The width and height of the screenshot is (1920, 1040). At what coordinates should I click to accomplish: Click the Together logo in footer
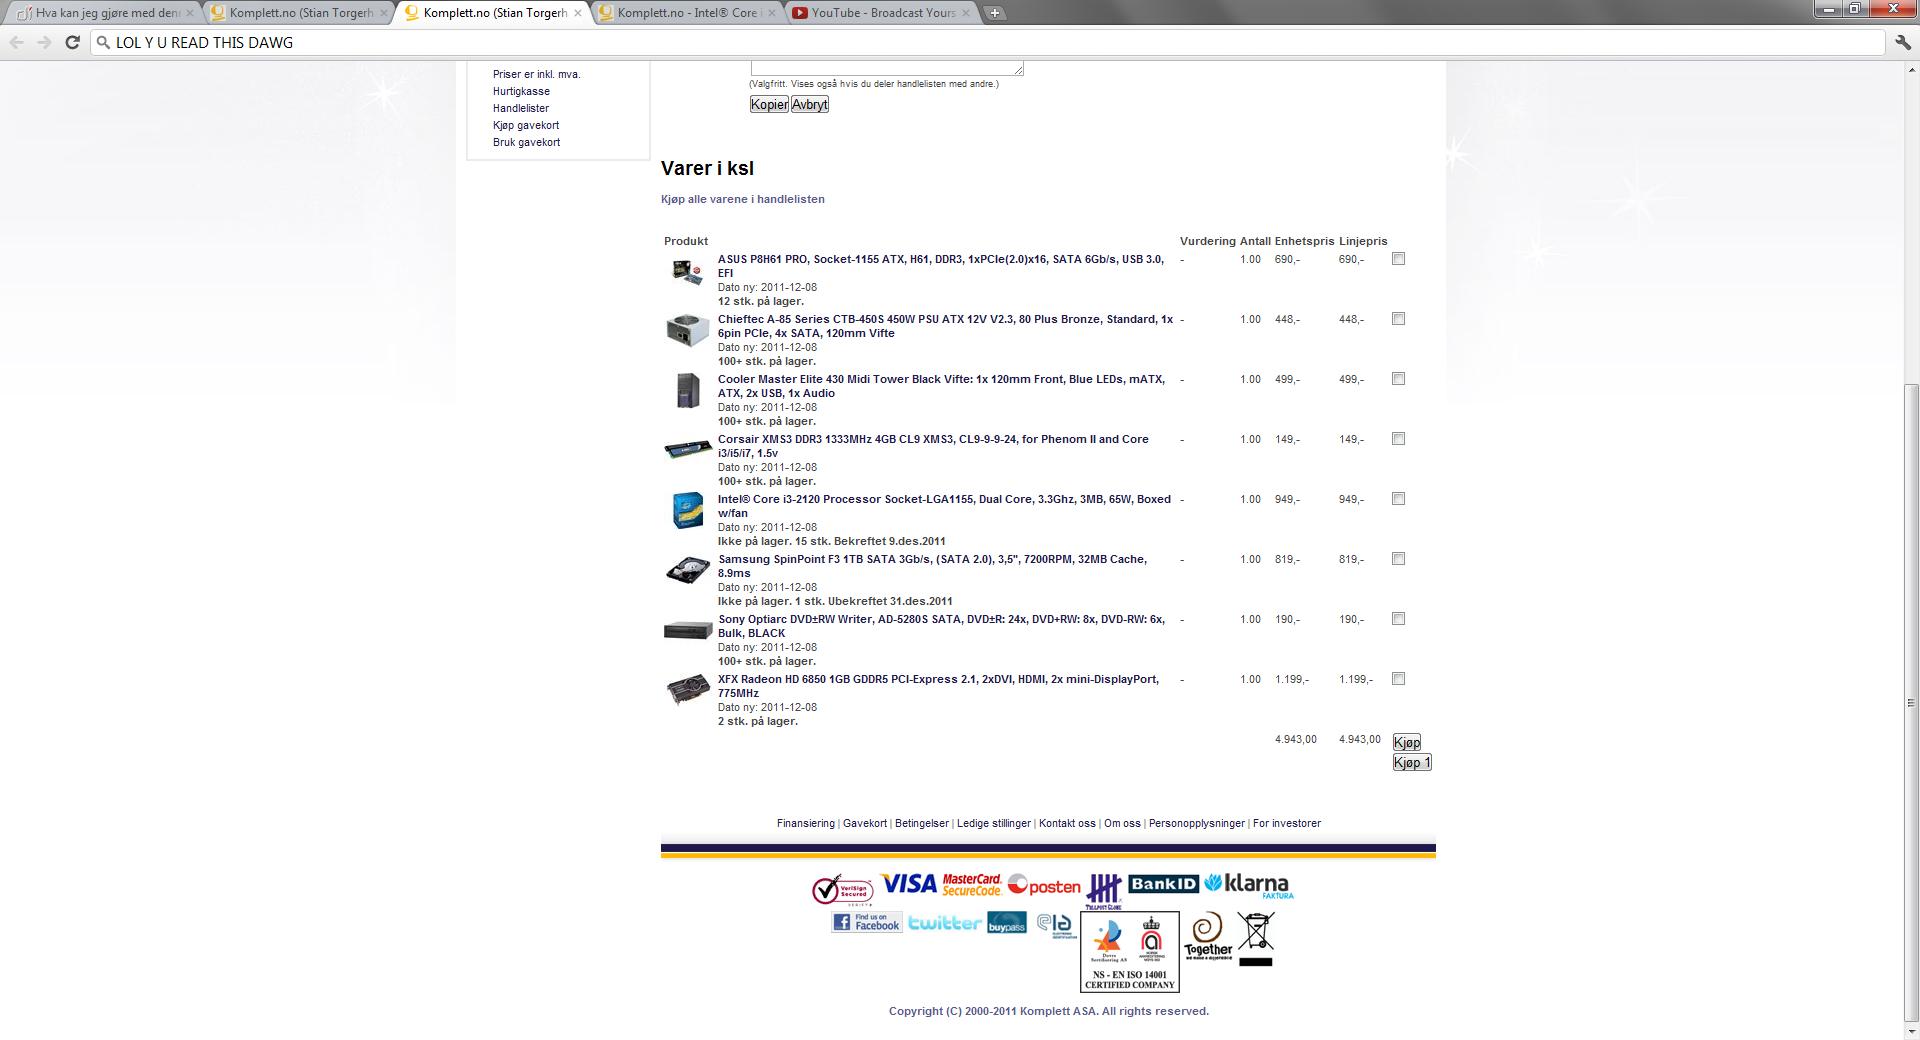click(x=1208, y=937)
